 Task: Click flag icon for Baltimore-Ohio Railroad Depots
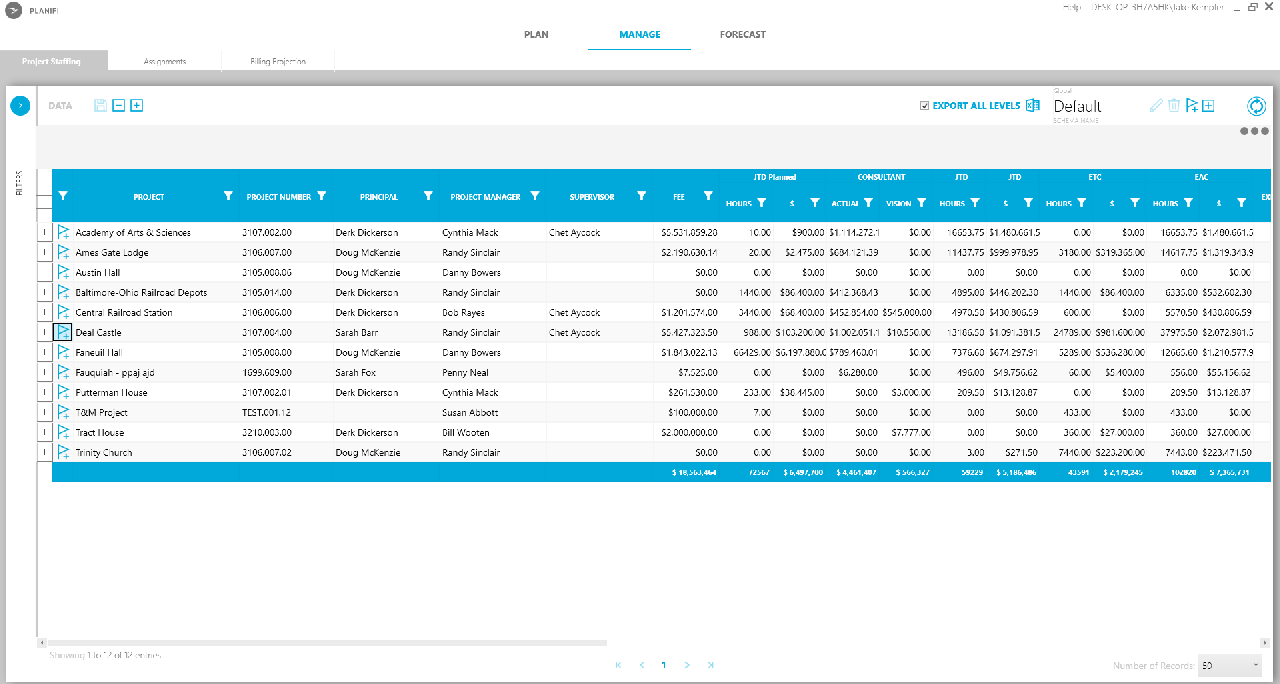[63, 292]
